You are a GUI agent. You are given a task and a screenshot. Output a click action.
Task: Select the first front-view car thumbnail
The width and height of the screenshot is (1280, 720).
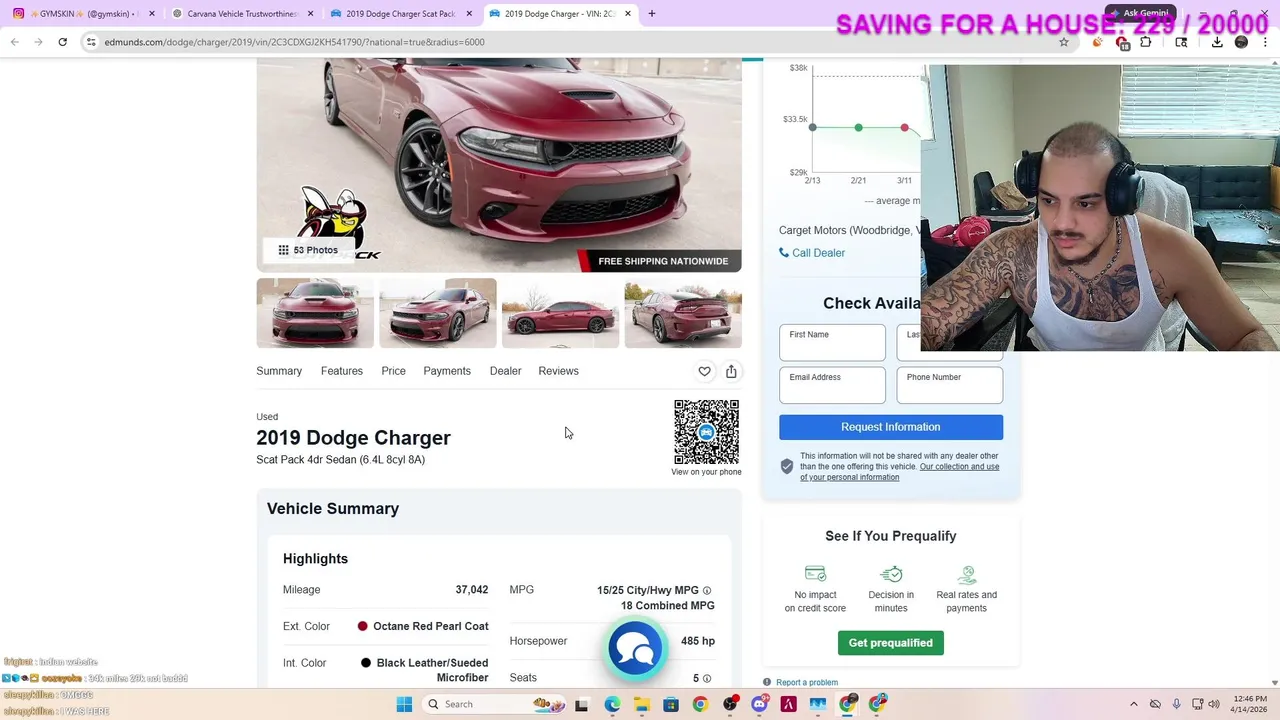tap(315, 313)
